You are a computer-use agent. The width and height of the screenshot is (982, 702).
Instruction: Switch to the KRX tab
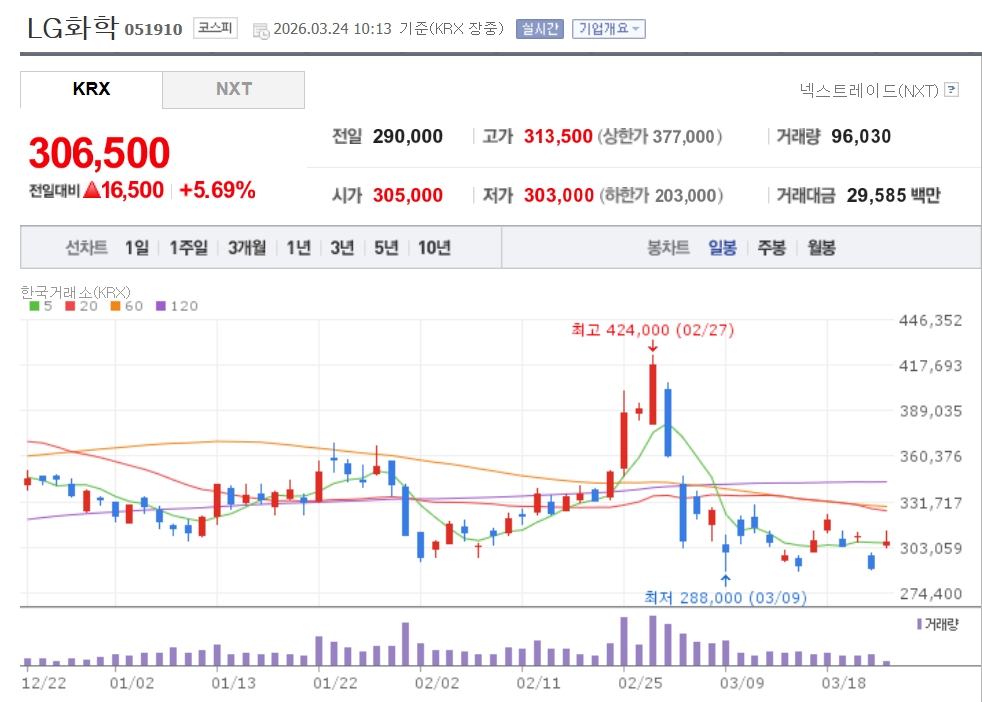click(91, 89)
